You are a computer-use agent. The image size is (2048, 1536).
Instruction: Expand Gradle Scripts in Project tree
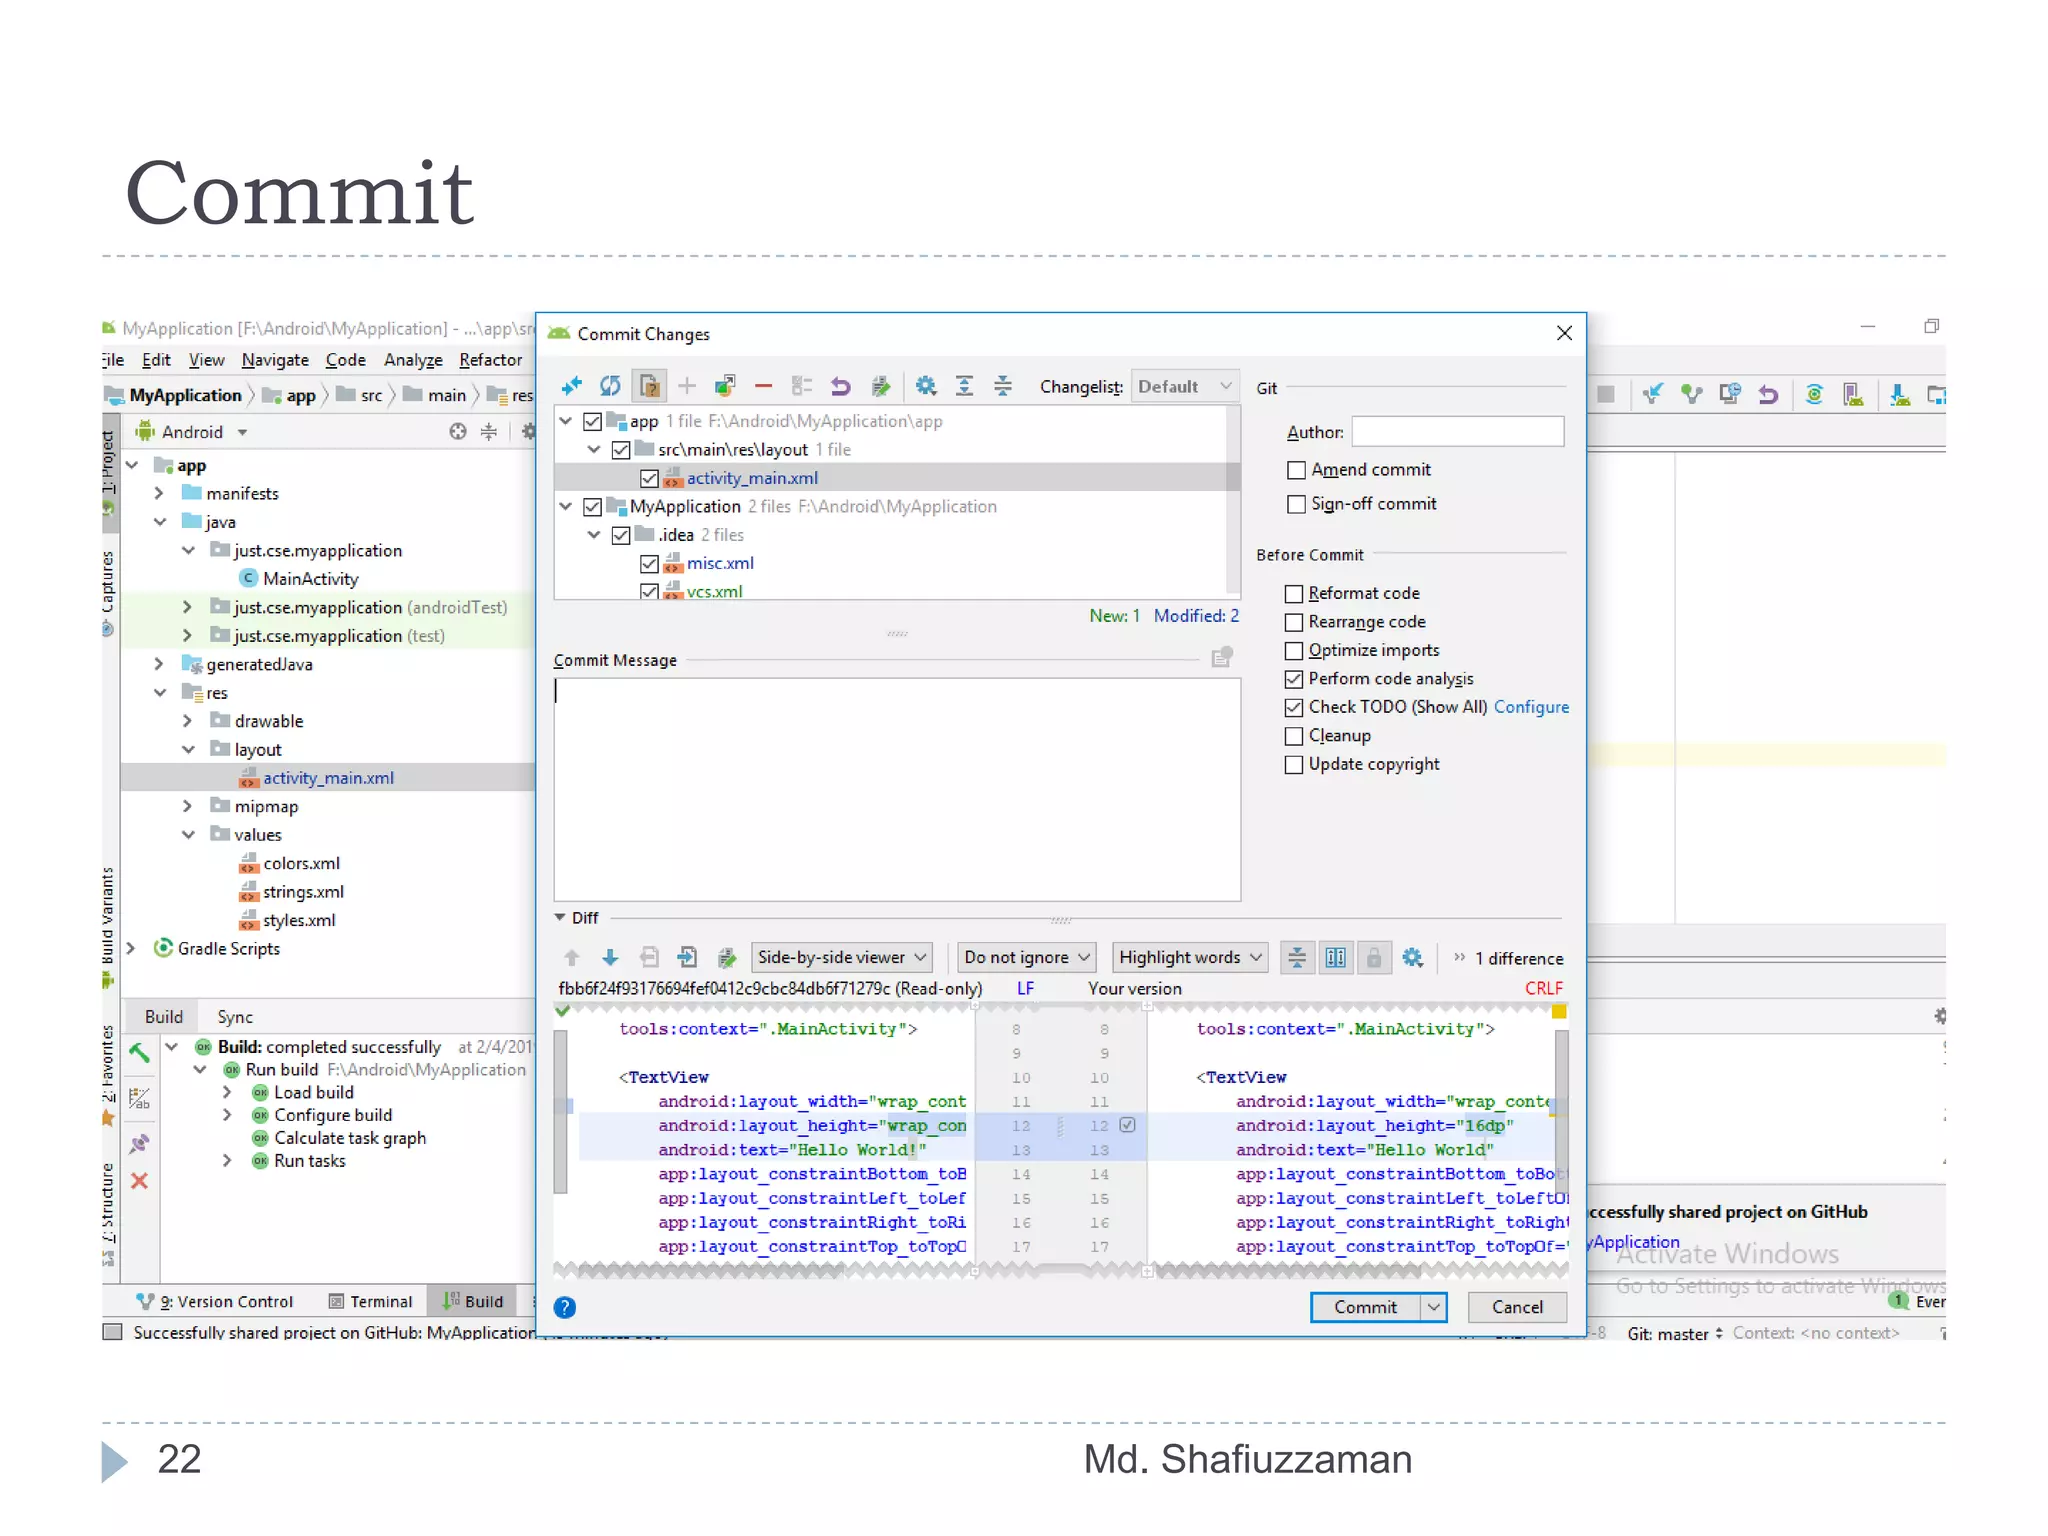click(x=131, y=948)
